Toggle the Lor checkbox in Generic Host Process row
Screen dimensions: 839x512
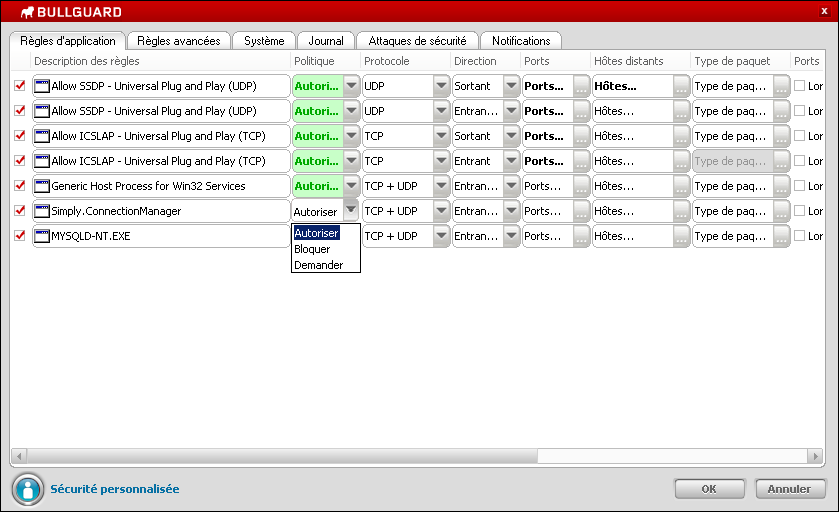tap(799, 185)
